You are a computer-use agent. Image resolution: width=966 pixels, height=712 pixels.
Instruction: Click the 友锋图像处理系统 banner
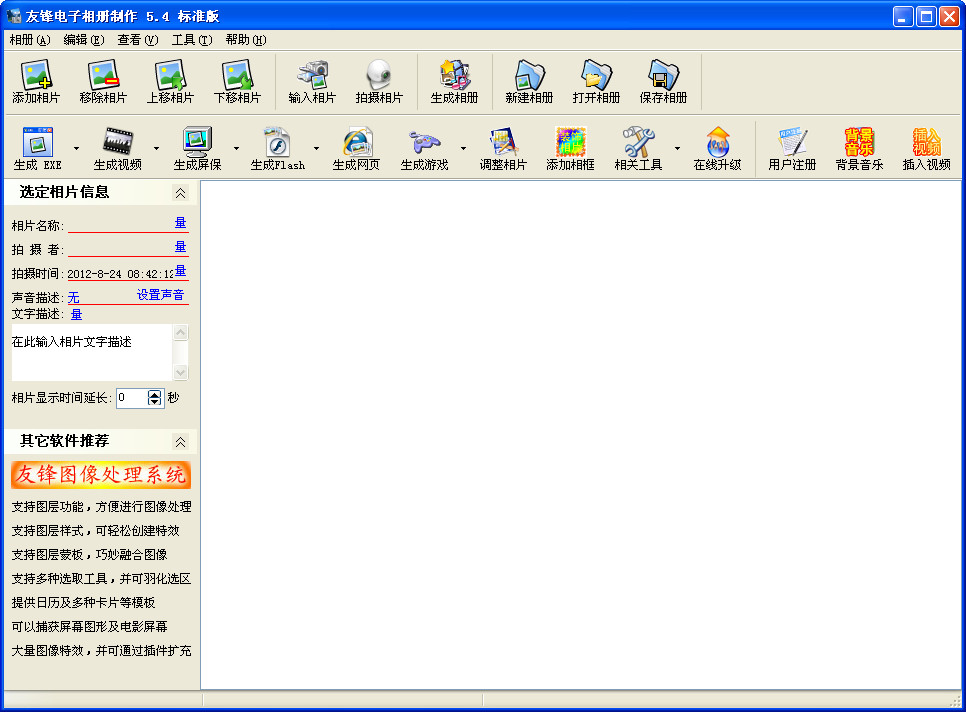pyautogui.click(x=100, y=475)
